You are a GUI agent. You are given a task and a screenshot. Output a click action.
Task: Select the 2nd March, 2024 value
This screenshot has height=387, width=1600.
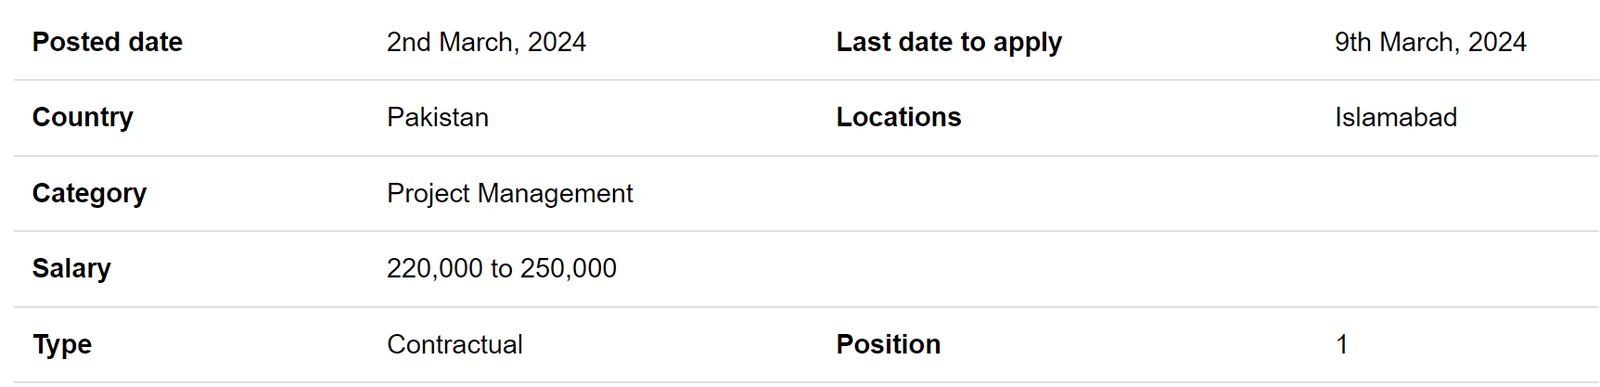coord(486,42)
